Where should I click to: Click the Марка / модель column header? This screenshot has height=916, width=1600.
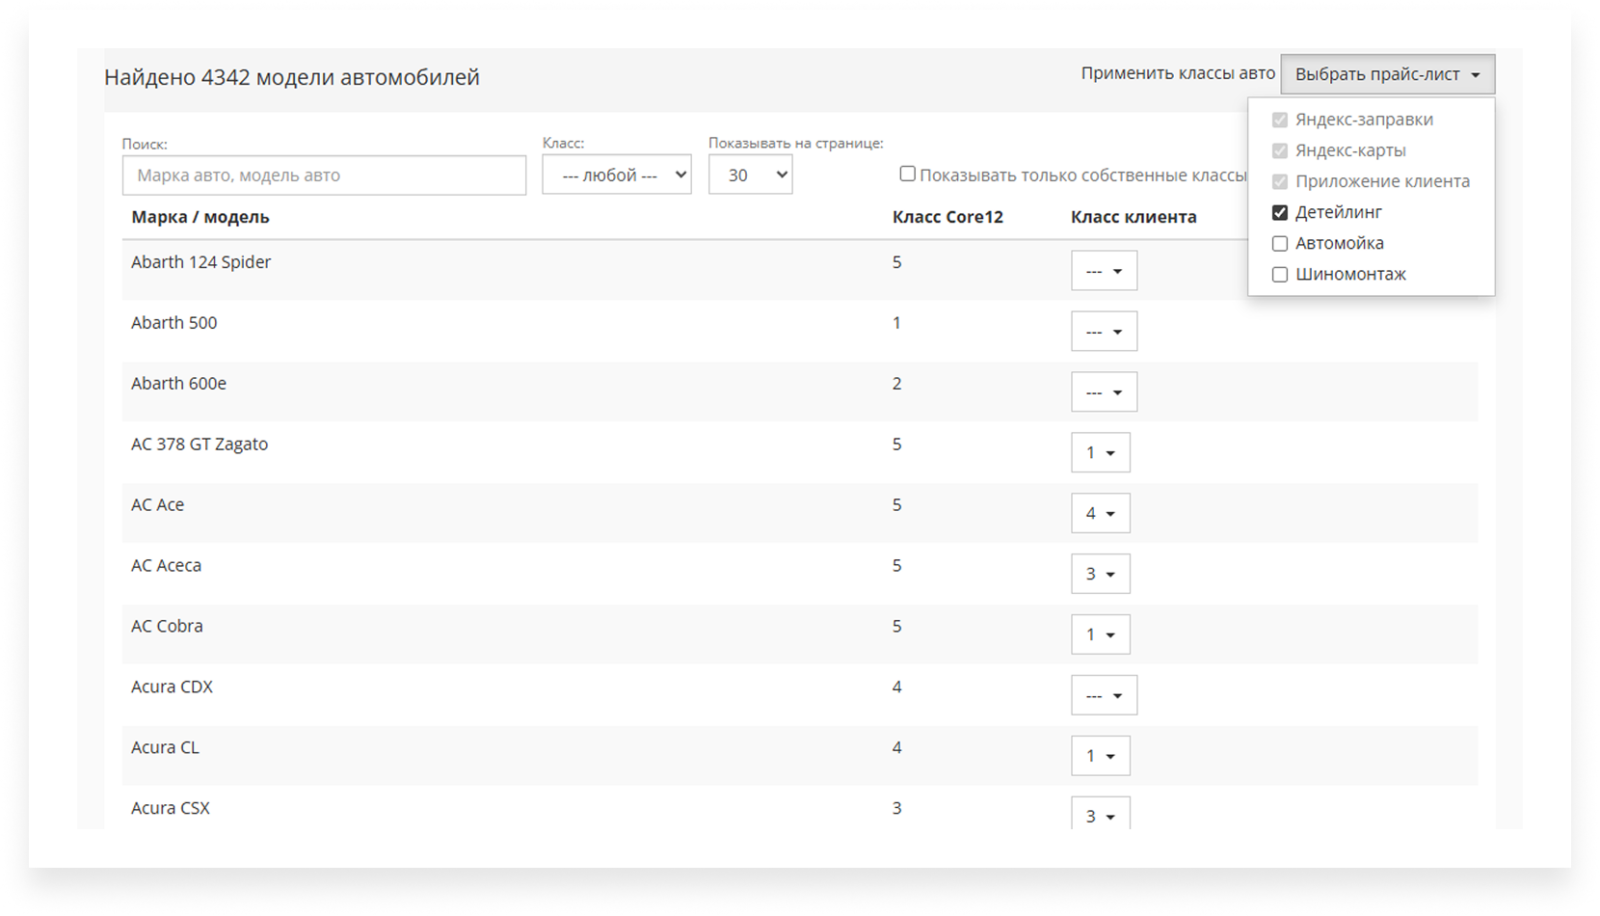(200, 217)
